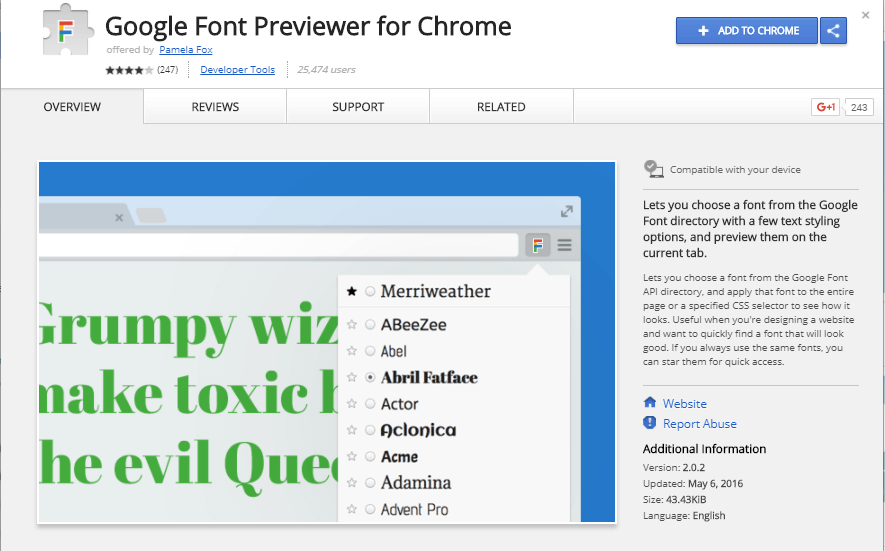The width and height of the screenshot is (885, 551).
Task: Click the Language: English text
Action: point(684,515)
